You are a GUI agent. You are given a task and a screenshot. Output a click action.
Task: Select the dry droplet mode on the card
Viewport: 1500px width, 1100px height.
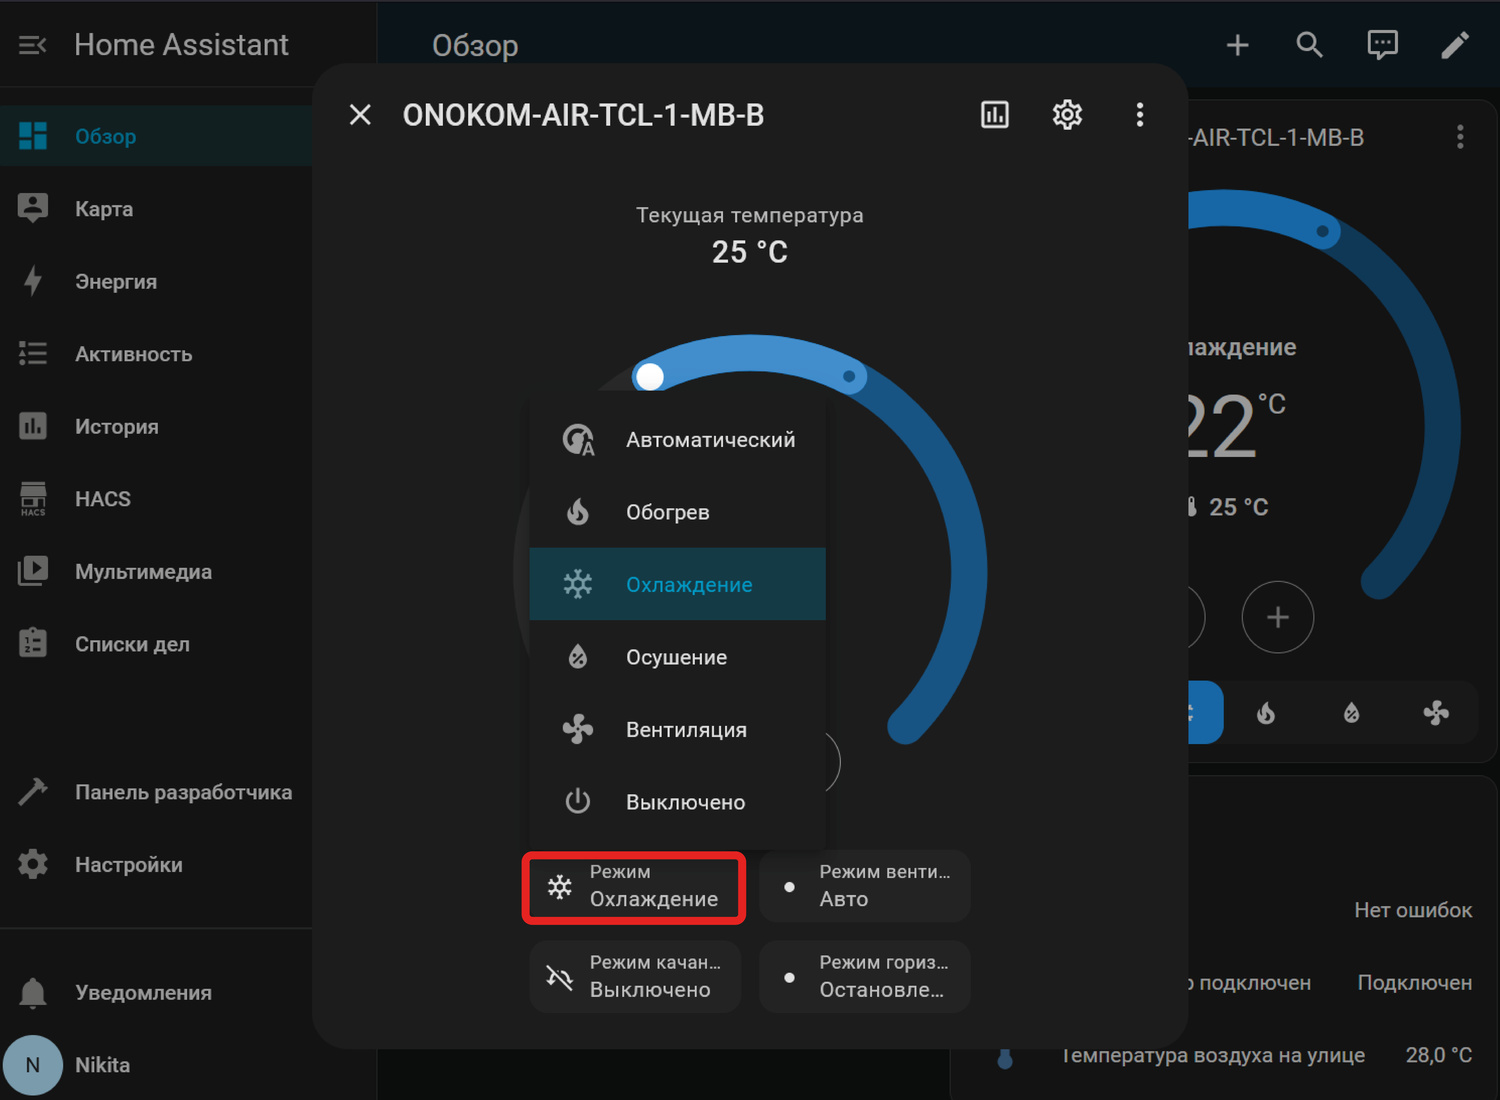pyautogui.click(x=1351, y=713)
